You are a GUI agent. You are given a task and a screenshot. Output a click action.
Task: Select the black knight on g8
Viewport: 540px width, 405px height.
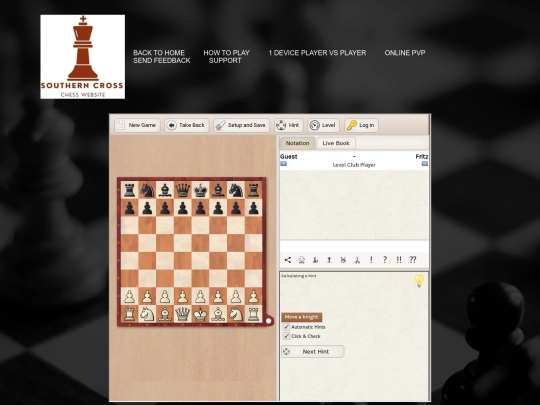(x=236, y=190)
